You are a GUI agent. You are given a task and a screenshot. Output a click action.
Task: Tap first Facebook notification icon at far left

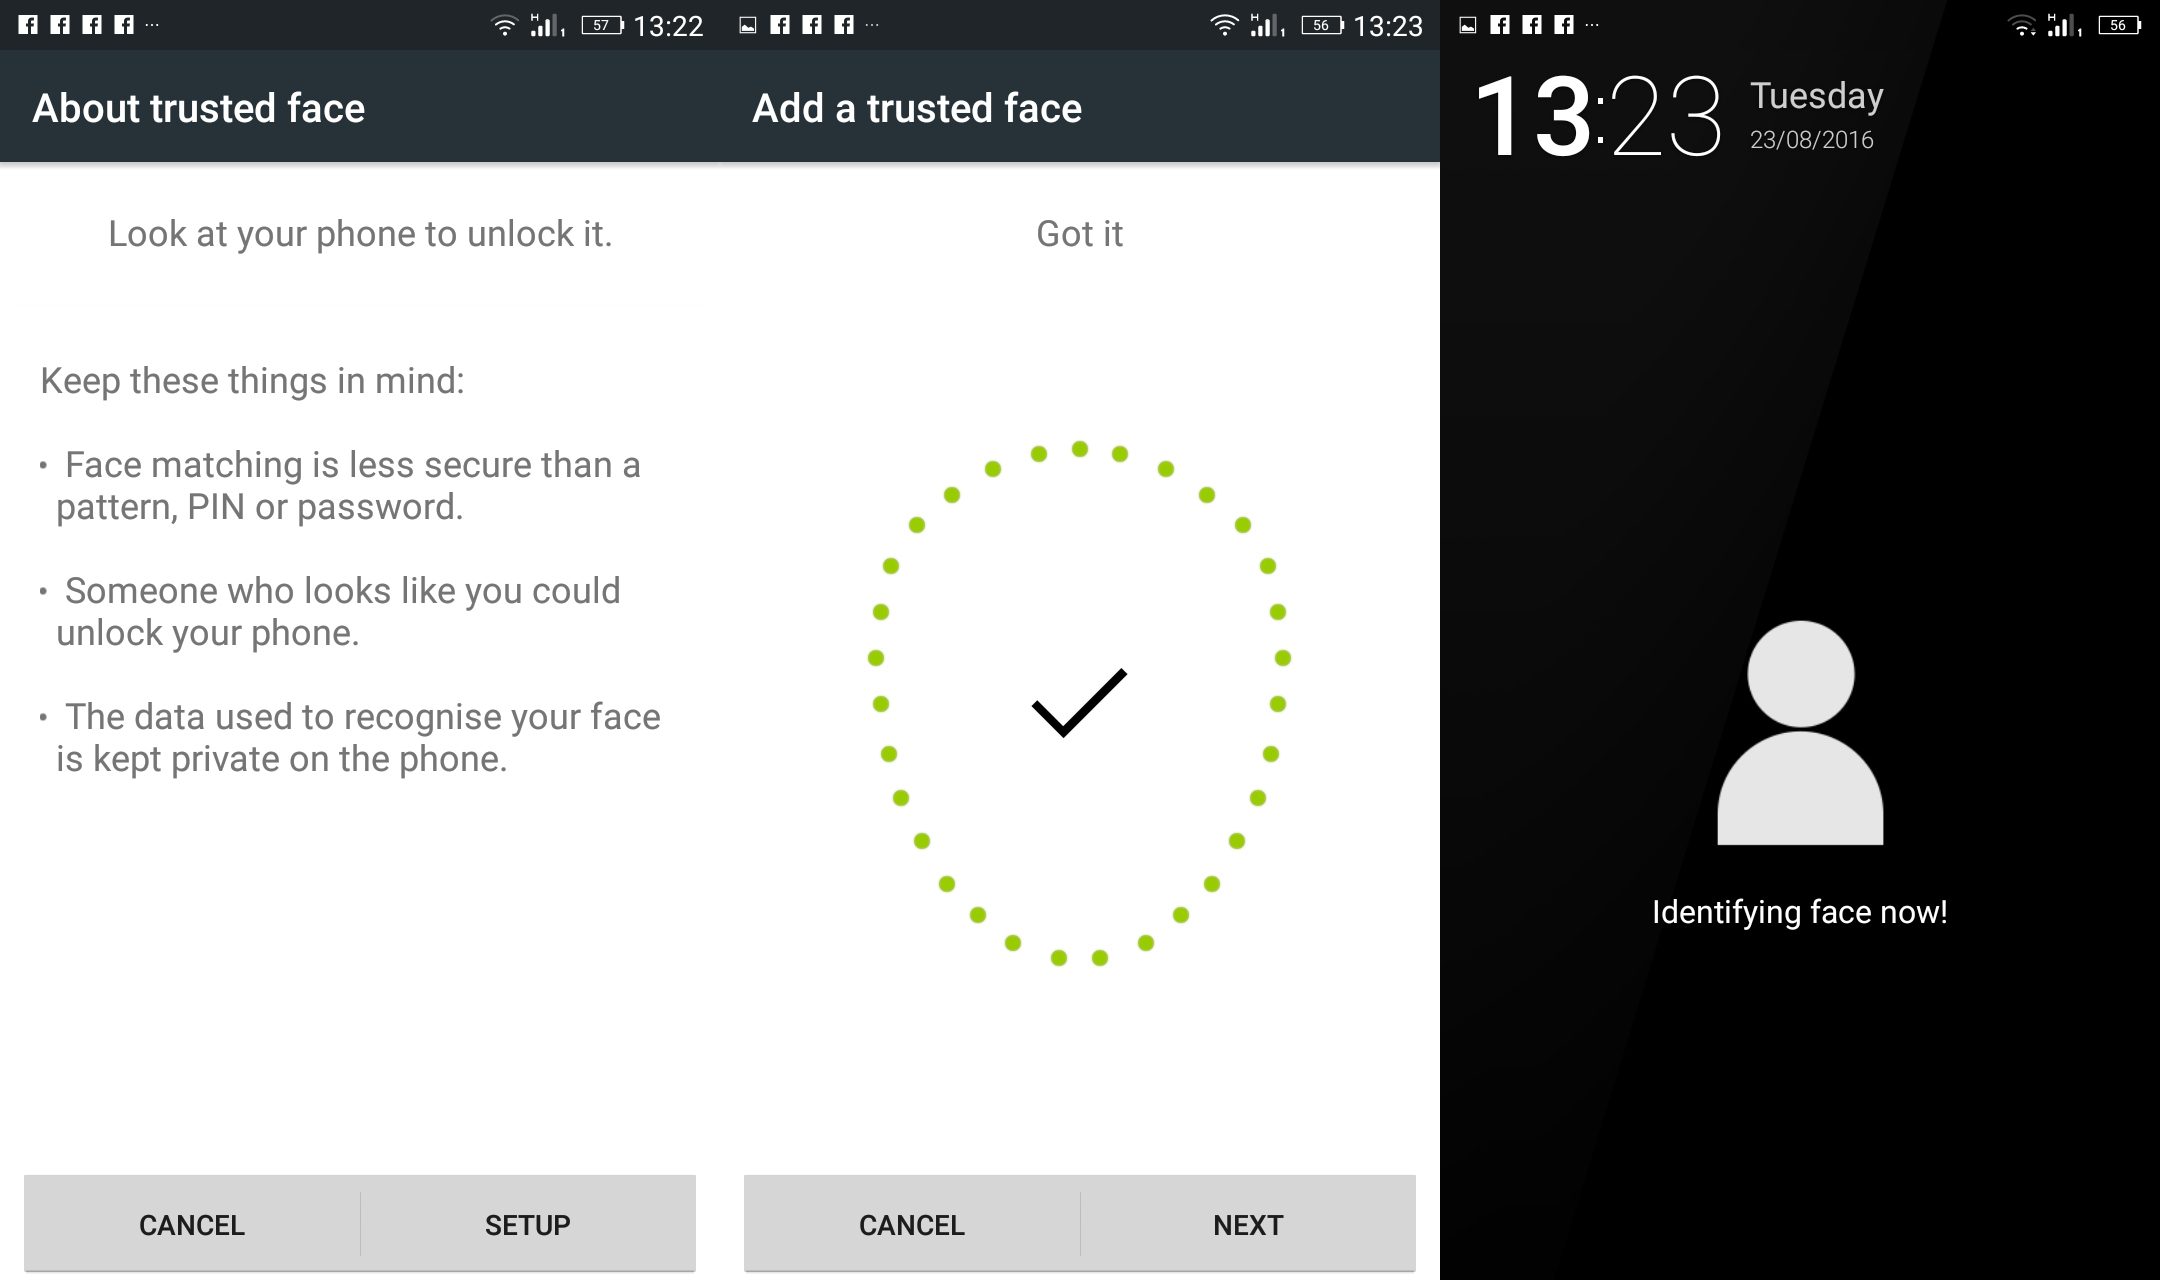pos(28,25)
